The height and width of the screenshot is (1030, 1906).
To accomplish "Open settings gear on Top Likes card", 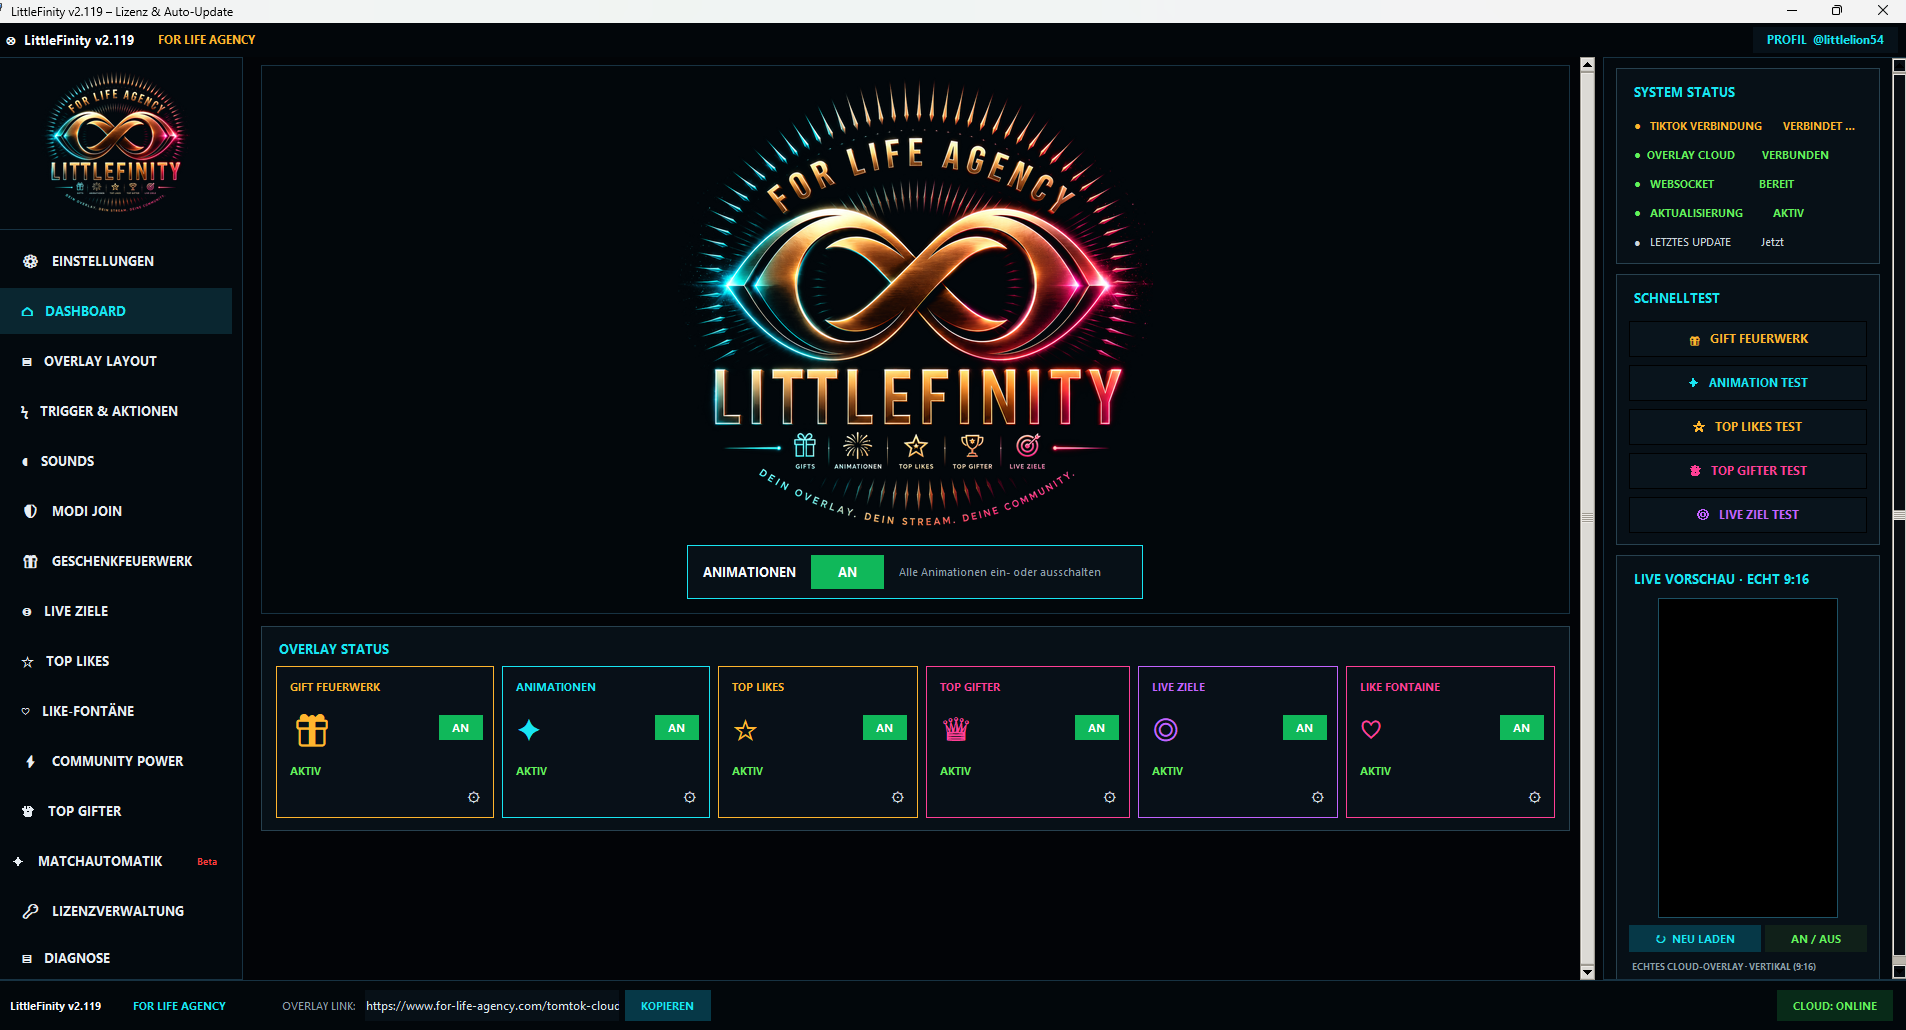I will coord(898,797).
